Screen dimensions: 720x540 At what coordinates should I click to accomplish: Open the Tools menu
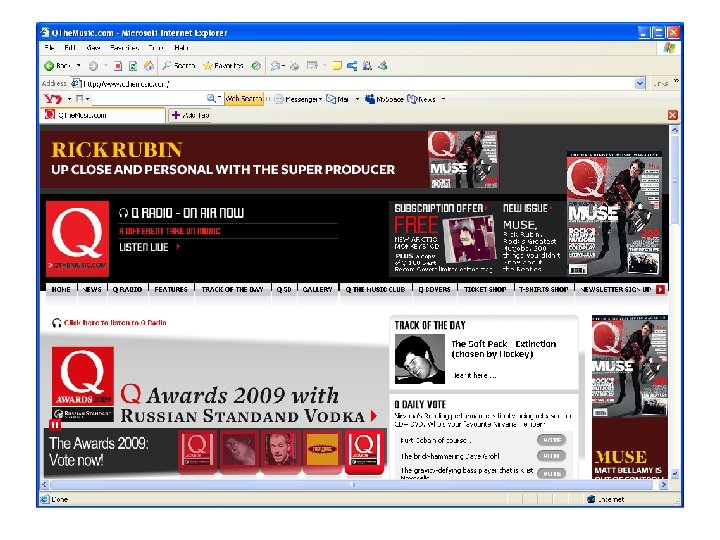[156, 48]
